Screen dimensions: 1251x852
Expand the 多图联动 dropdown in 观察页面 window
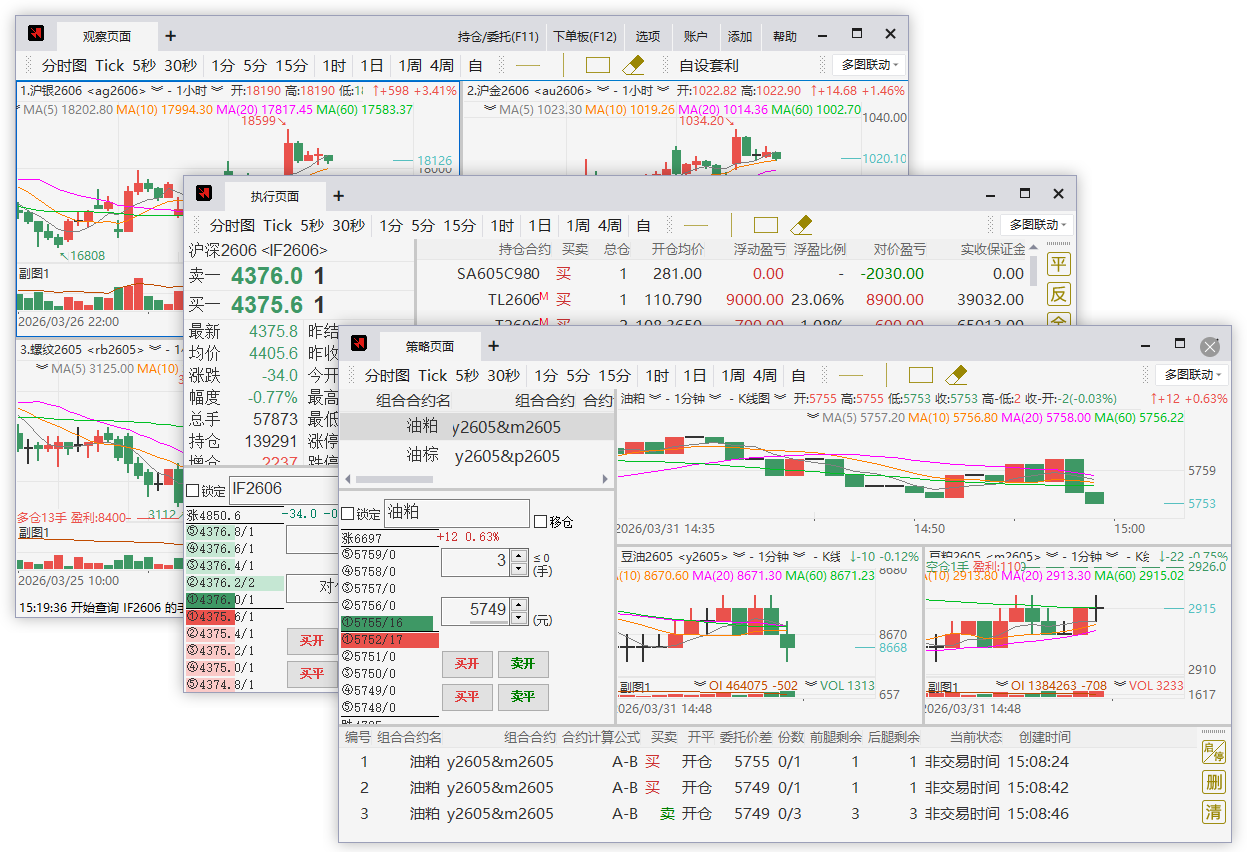(x=869, y=65)
